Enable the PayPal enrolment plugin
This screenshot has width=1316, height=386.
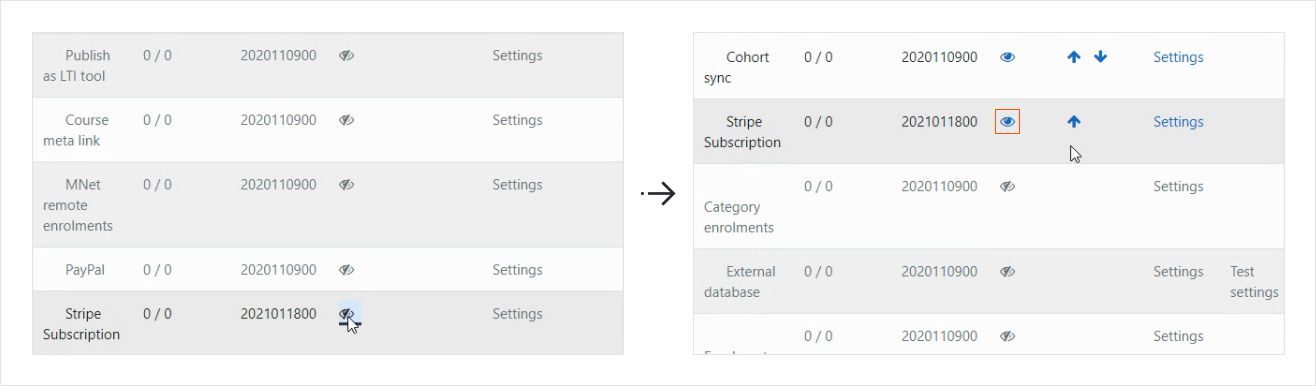(x=347, y=270)
